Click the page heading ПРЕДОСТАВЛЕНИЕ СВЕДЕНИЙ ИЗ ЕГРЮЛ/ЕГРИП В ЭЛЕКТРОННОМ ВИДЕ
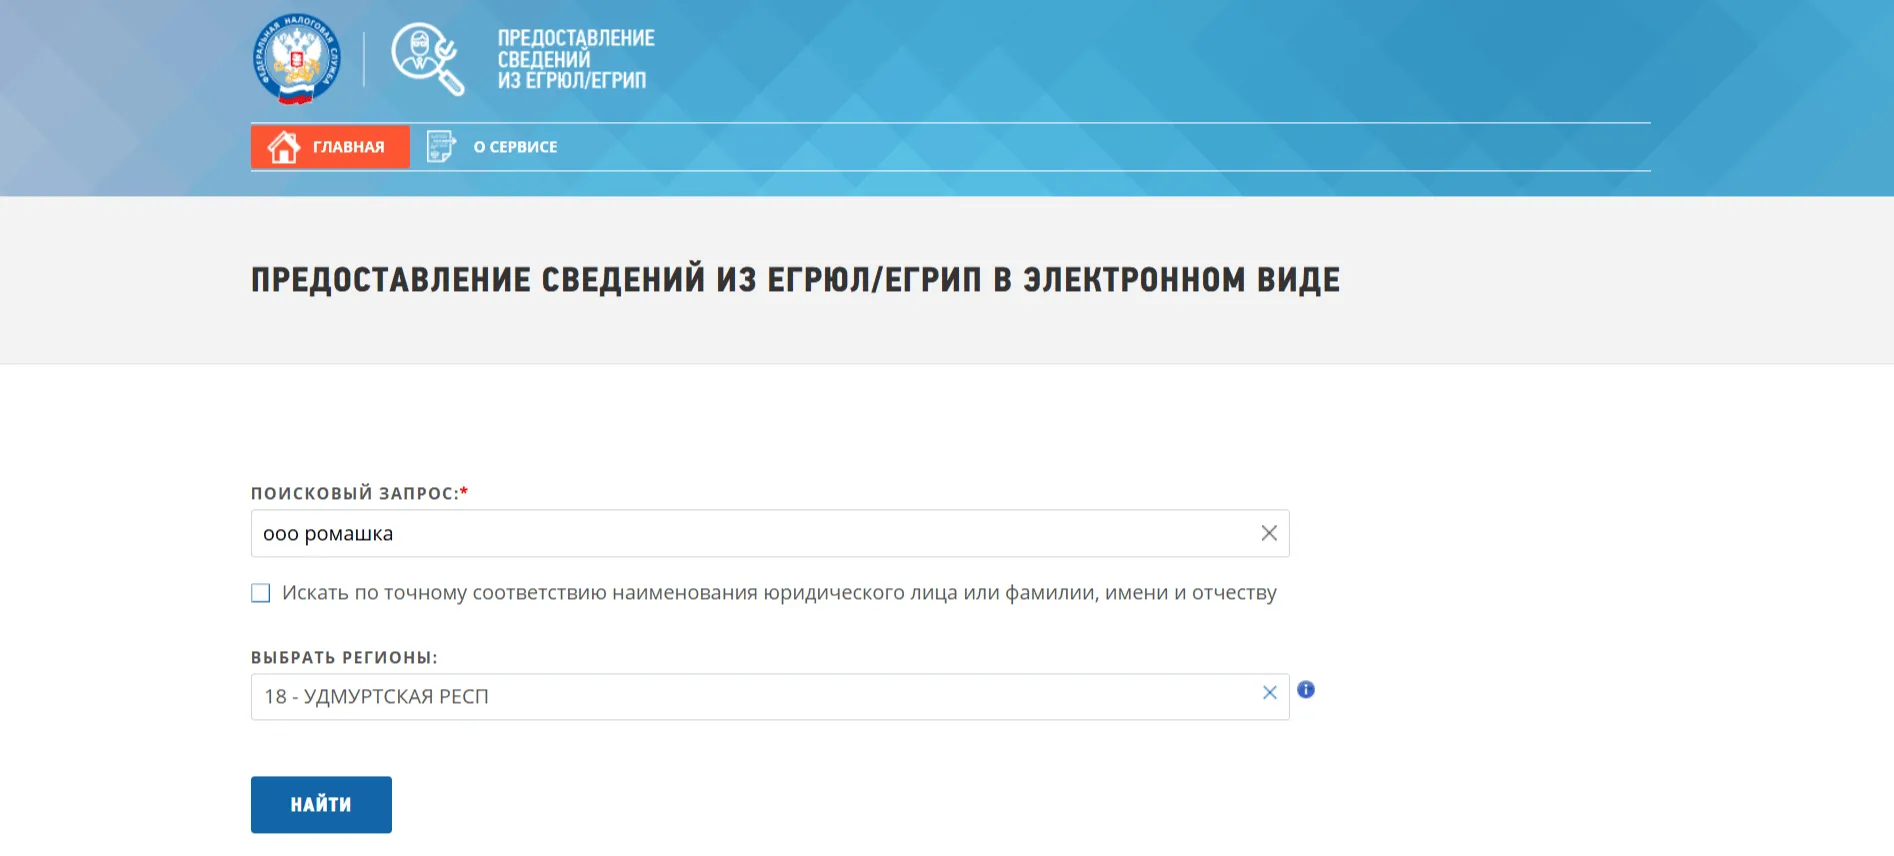Image resolution: width=1894 pixels, height=856 pixels. click(795, 280)
